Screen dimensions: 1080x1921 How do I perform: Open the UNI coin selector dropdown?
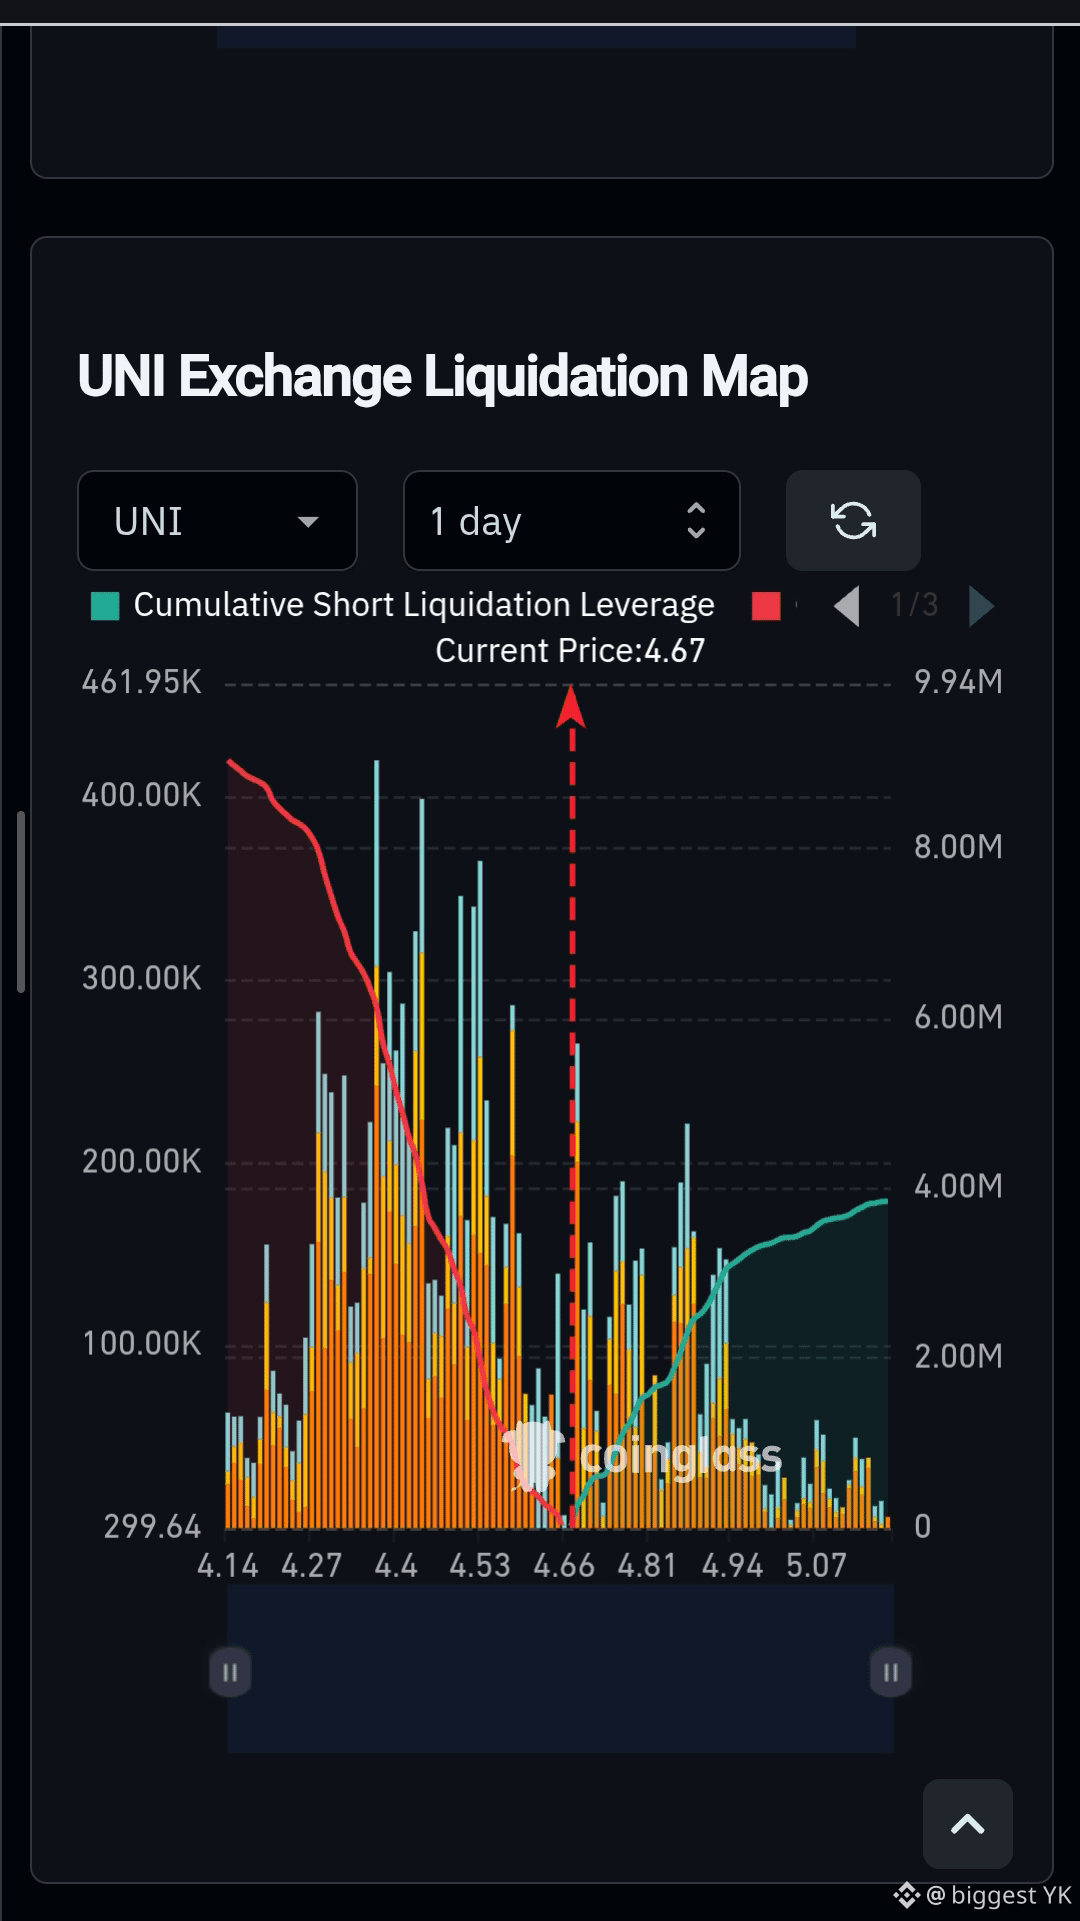(217, 521)
